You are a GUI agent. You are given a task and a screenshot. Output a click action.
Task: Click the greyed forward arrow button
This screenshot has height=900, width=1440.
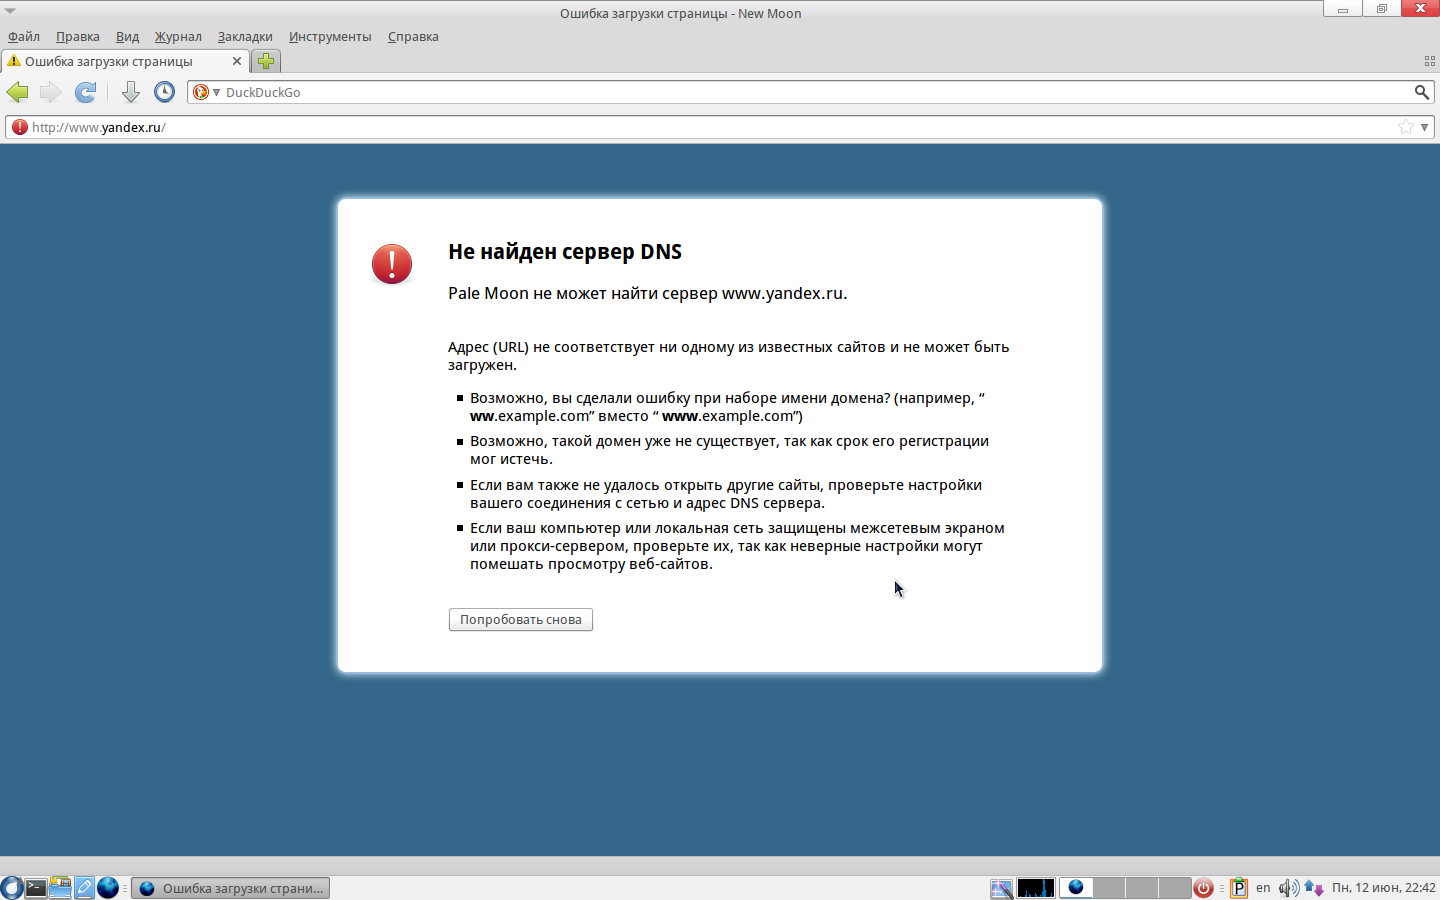(x=50, y=92)
